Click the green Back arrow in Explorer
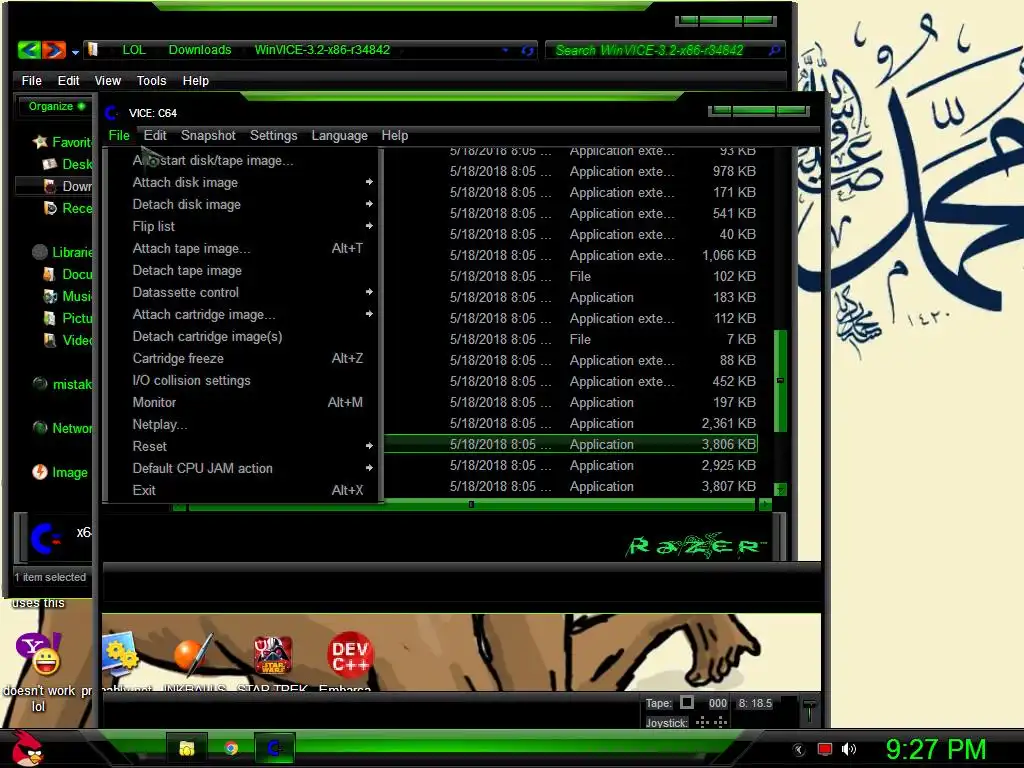The height and width of the screenshot is (768, 1024). click(x=29, y=50)
